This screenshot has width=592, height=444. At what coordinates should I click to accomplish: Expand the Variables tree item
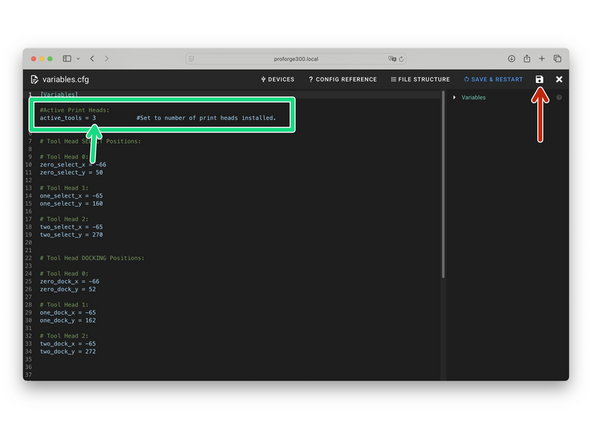coord(454,97)
